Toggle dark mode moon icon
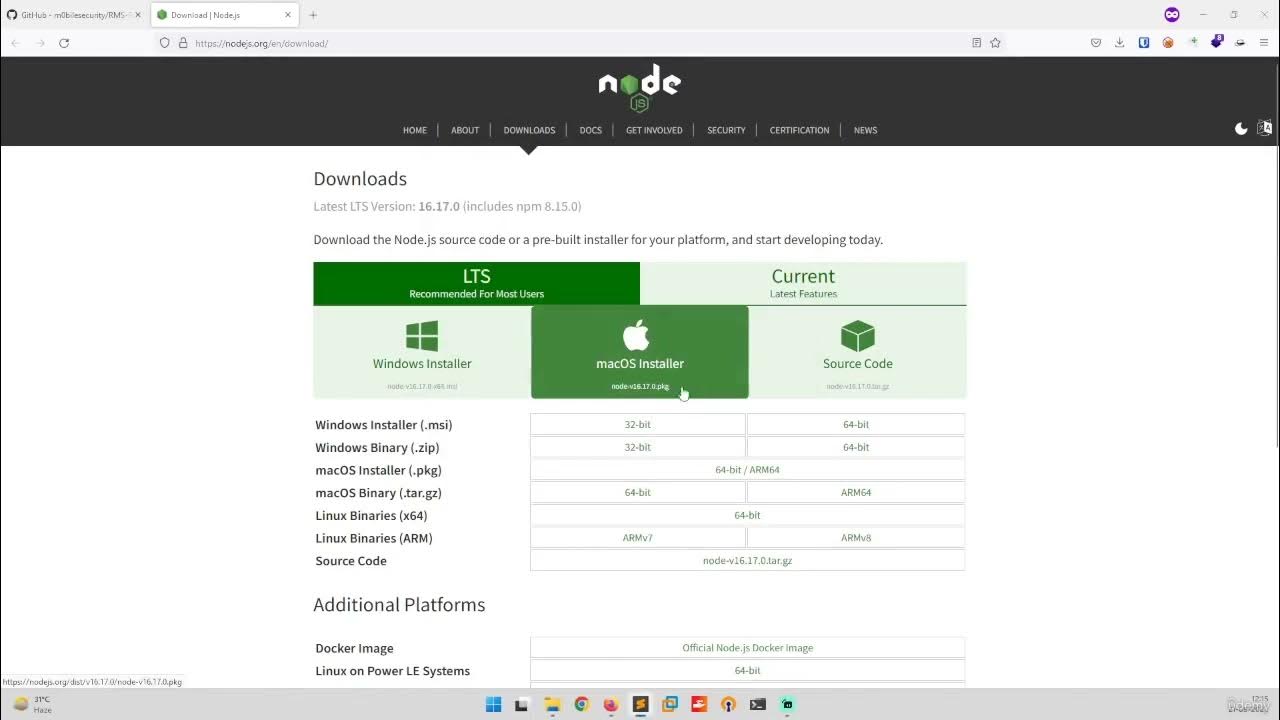1280x720 pixels. pos(1241,129)
